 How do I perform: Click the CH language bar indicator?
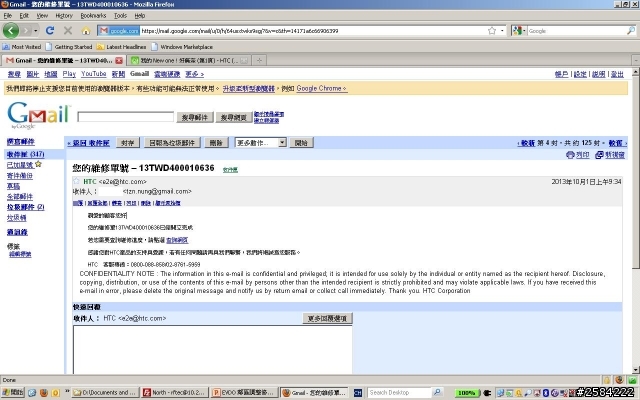[x=358, y=393]
